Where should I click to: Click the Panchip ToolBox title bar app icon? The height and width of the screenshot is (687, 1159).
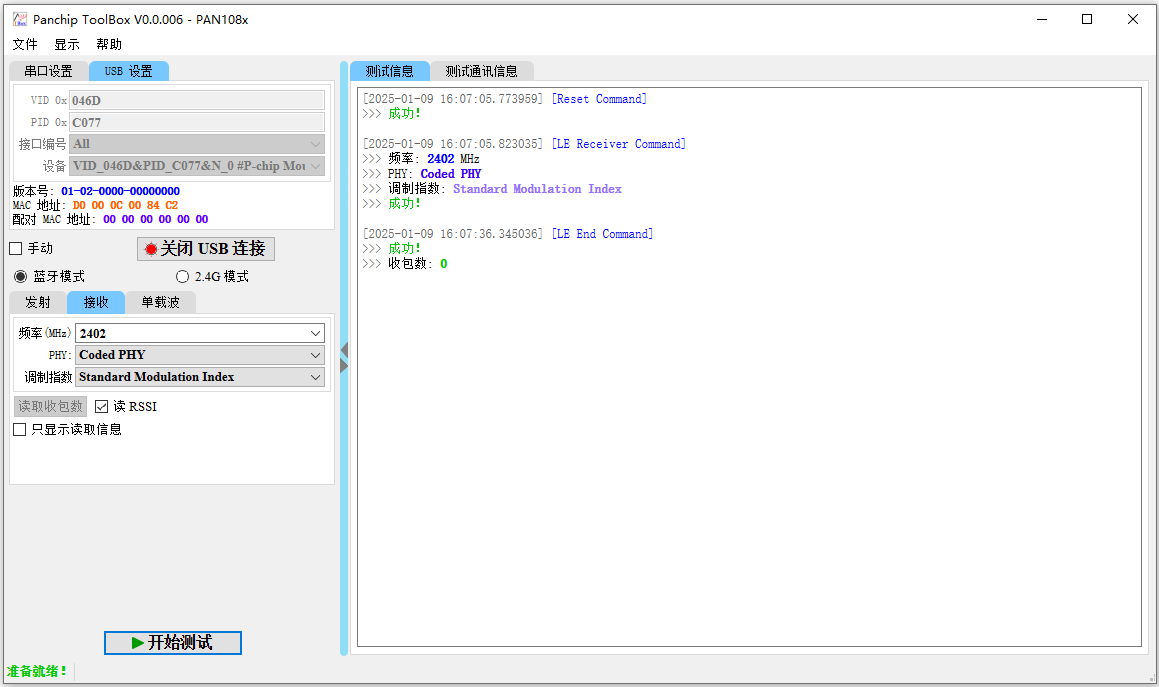pyautogui.click(x=20, y=19)
